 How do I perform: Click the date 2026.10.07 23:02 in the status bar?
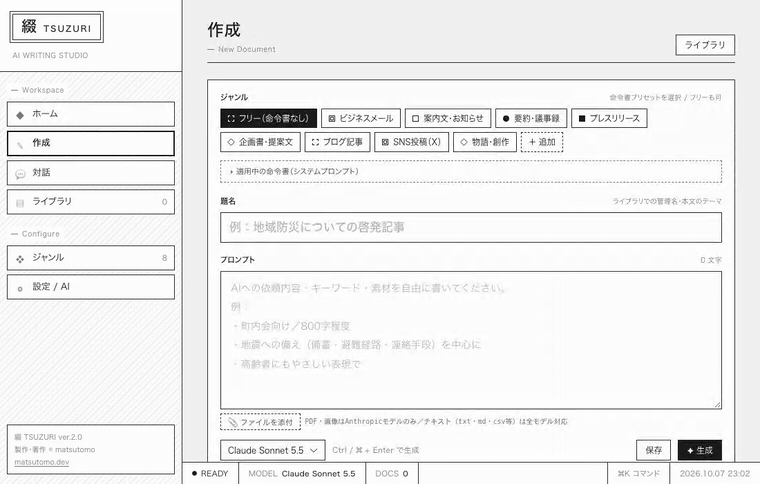(715, 473)
